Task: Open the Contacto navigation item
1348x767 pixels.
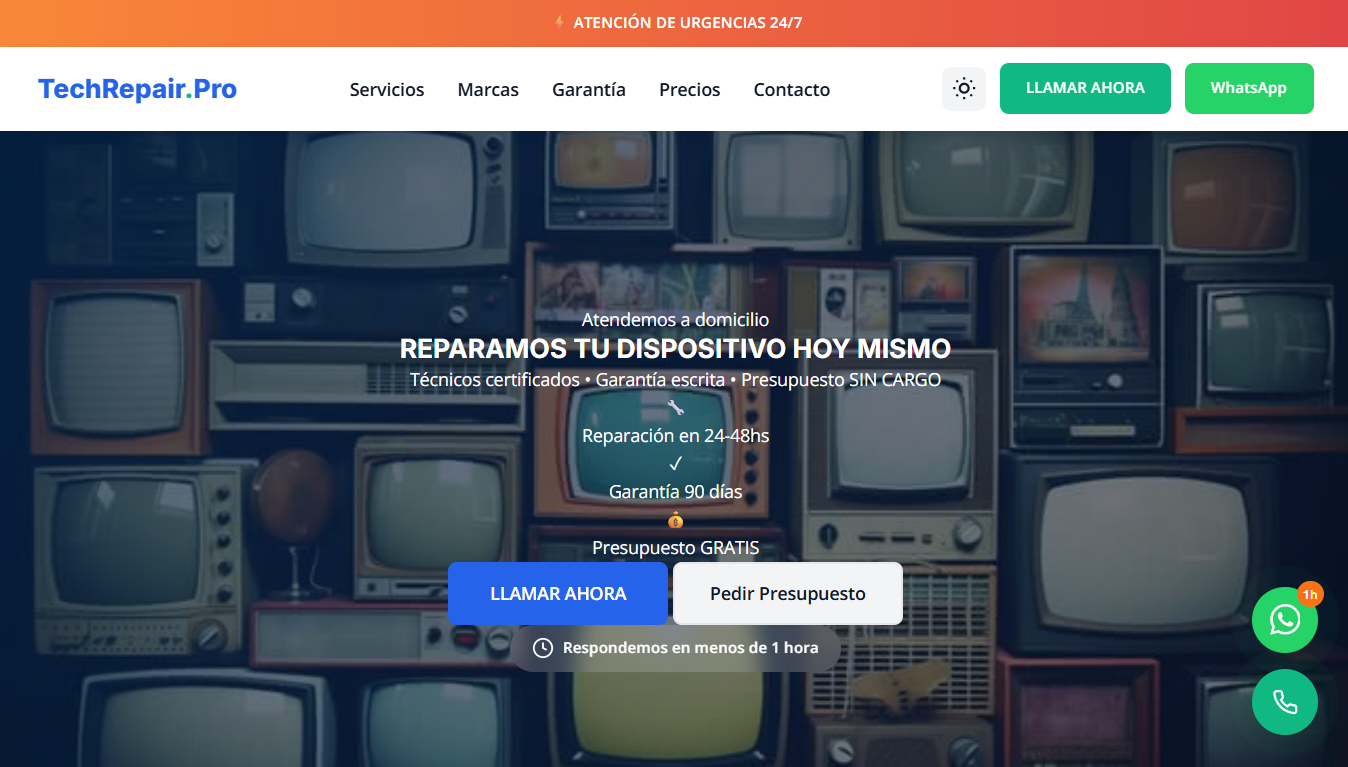Action: coord(791,89)
